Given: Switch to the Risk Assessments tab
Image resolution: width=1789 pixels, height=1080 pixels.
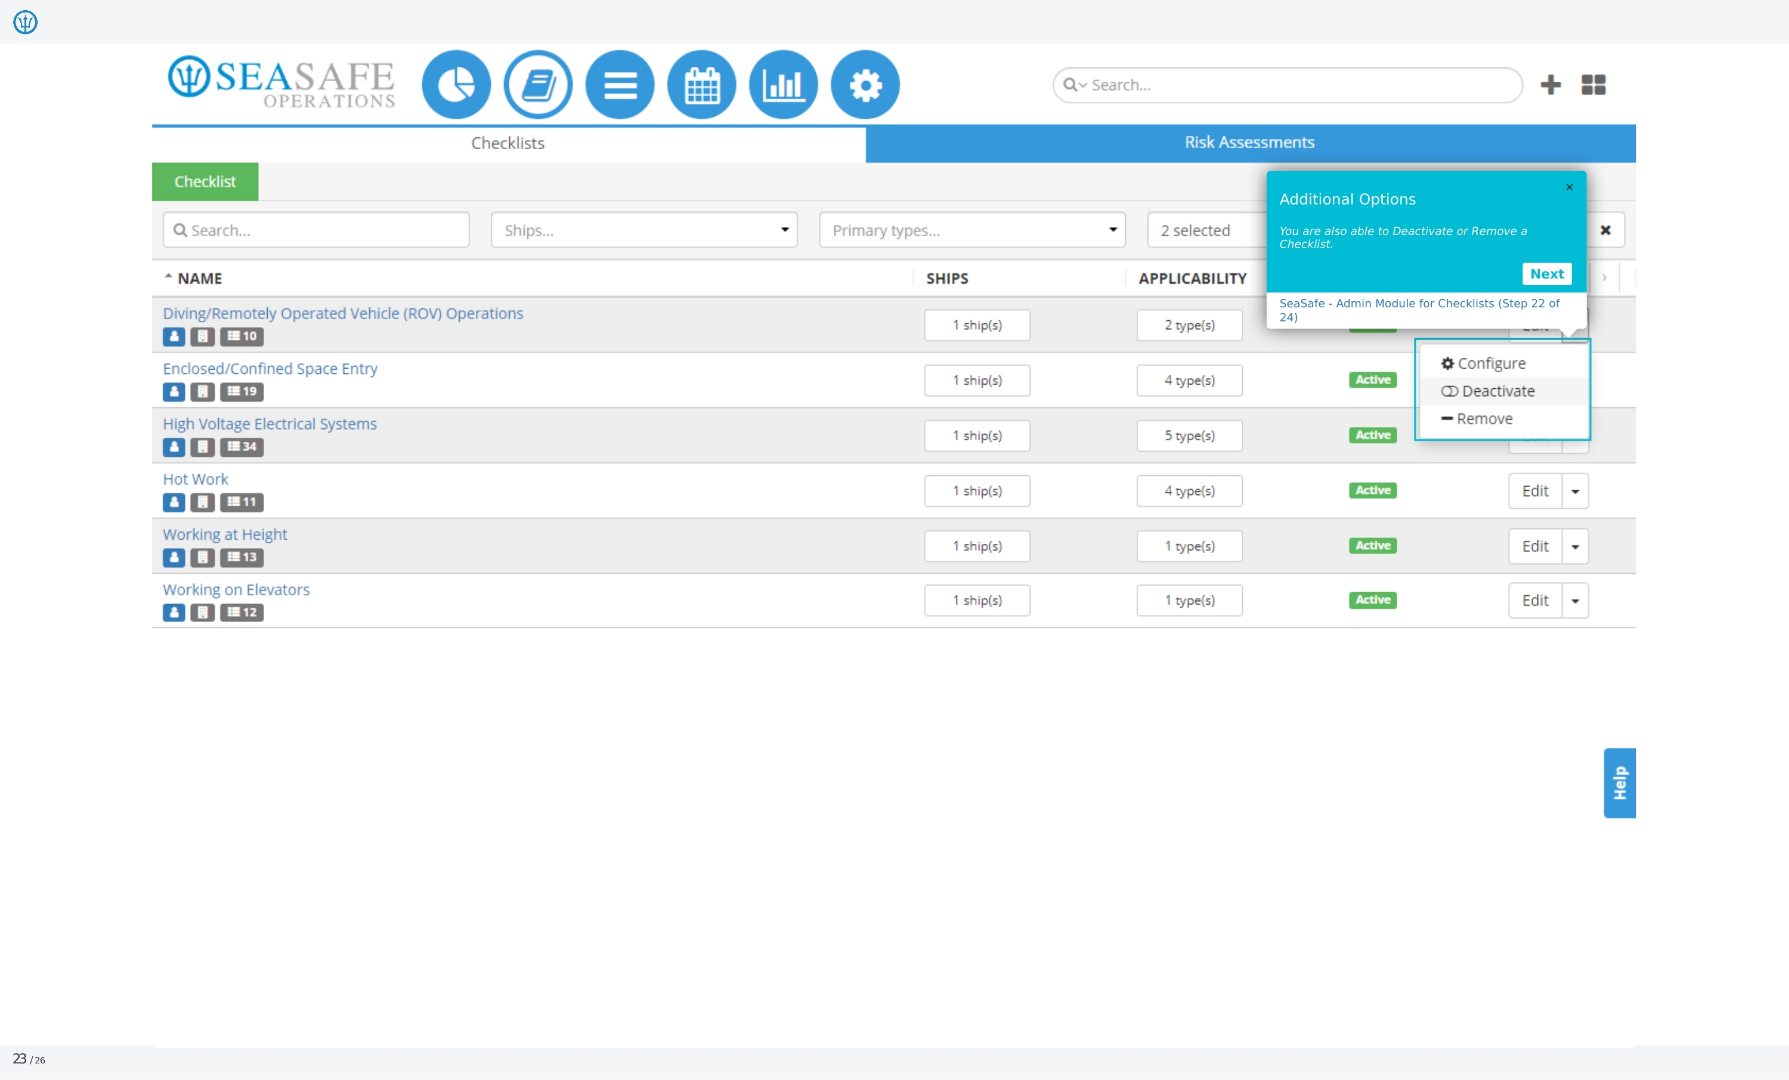Looking at the screenshot, I should 1250,143.
